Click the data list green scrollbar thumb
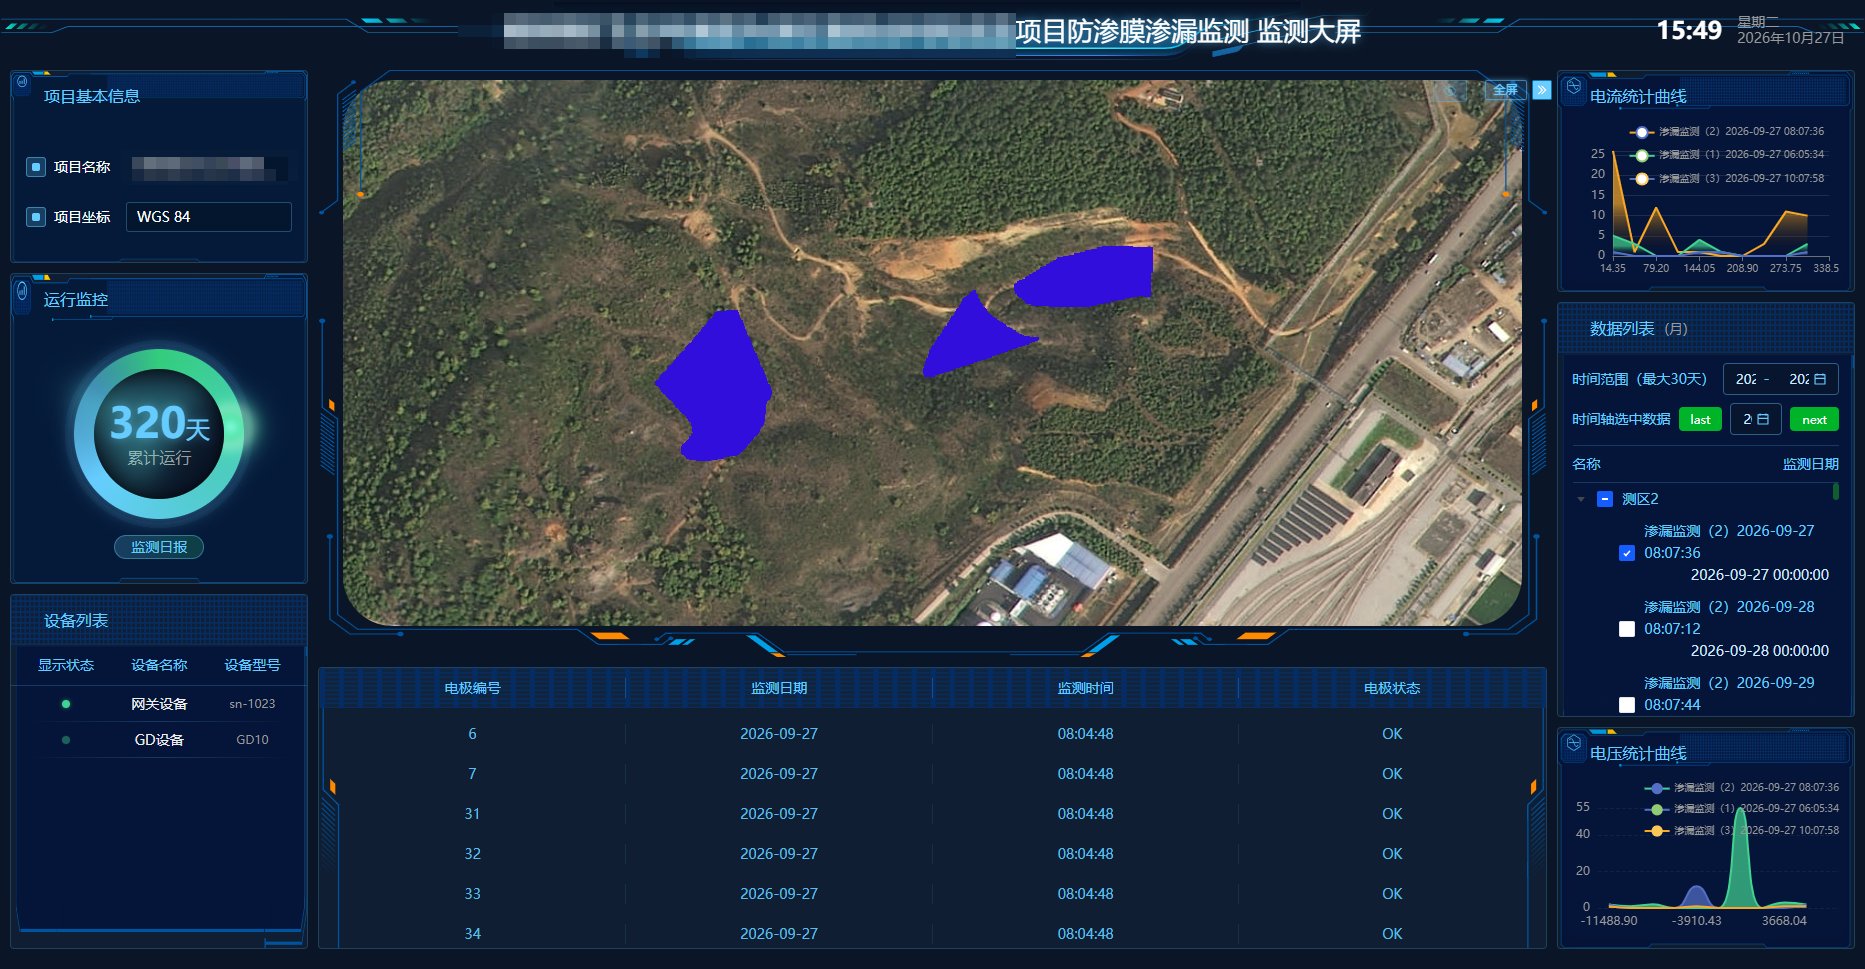The width and height of the screenshot is (1865, 969). click(x=1835, y=491)
